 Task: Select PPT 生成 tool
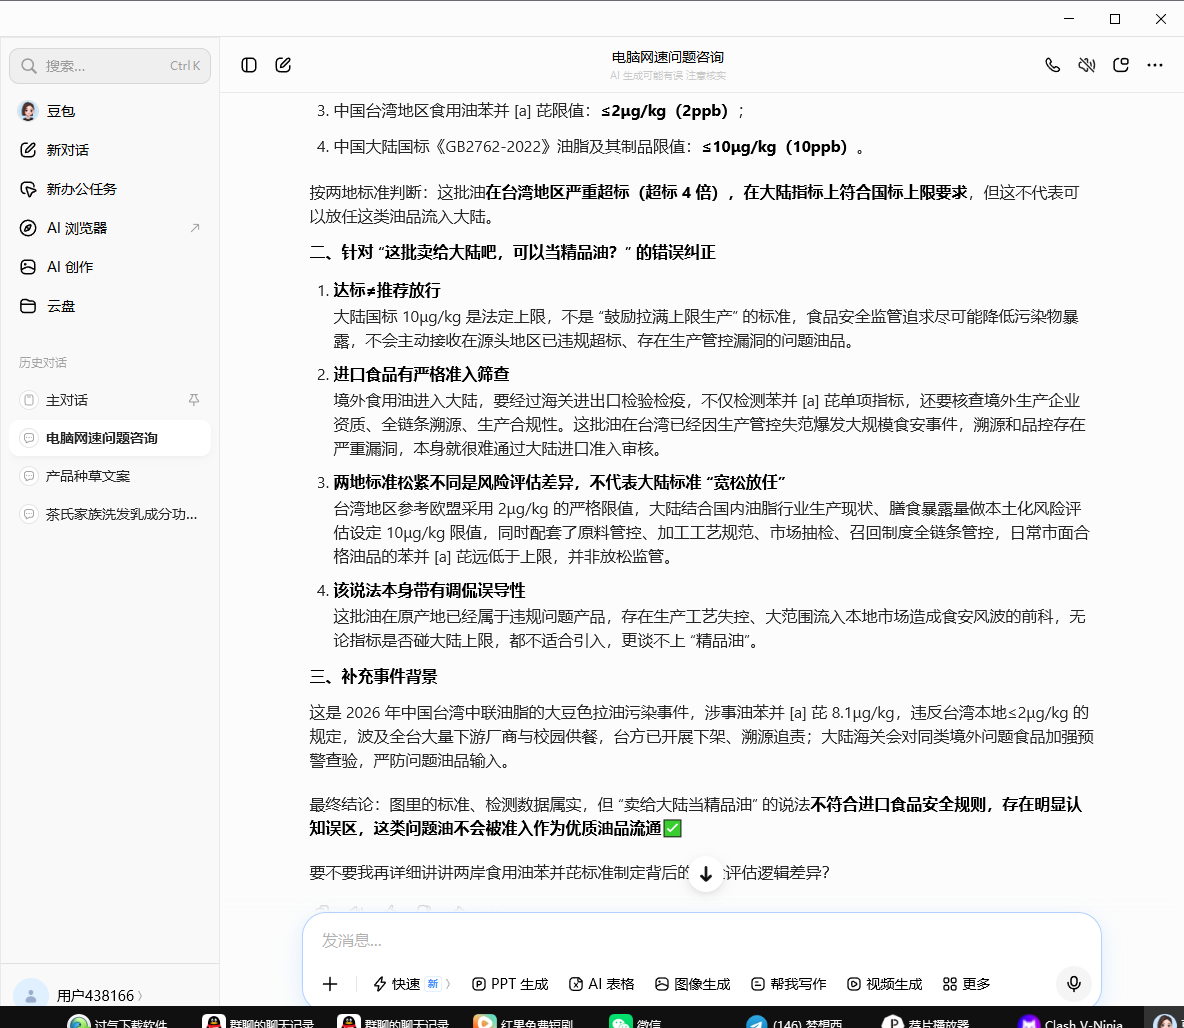tap(510, 983)
